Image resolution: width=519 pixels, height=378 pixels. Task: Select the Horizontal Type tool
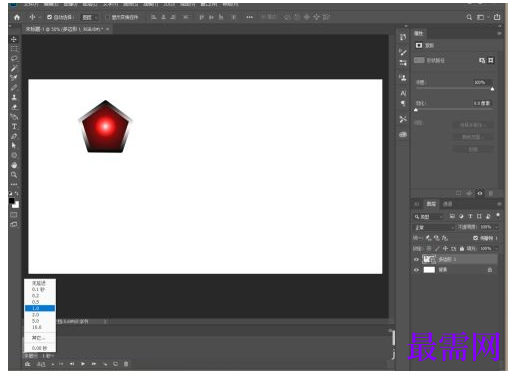pyautogui.click(x=14, y=126)
